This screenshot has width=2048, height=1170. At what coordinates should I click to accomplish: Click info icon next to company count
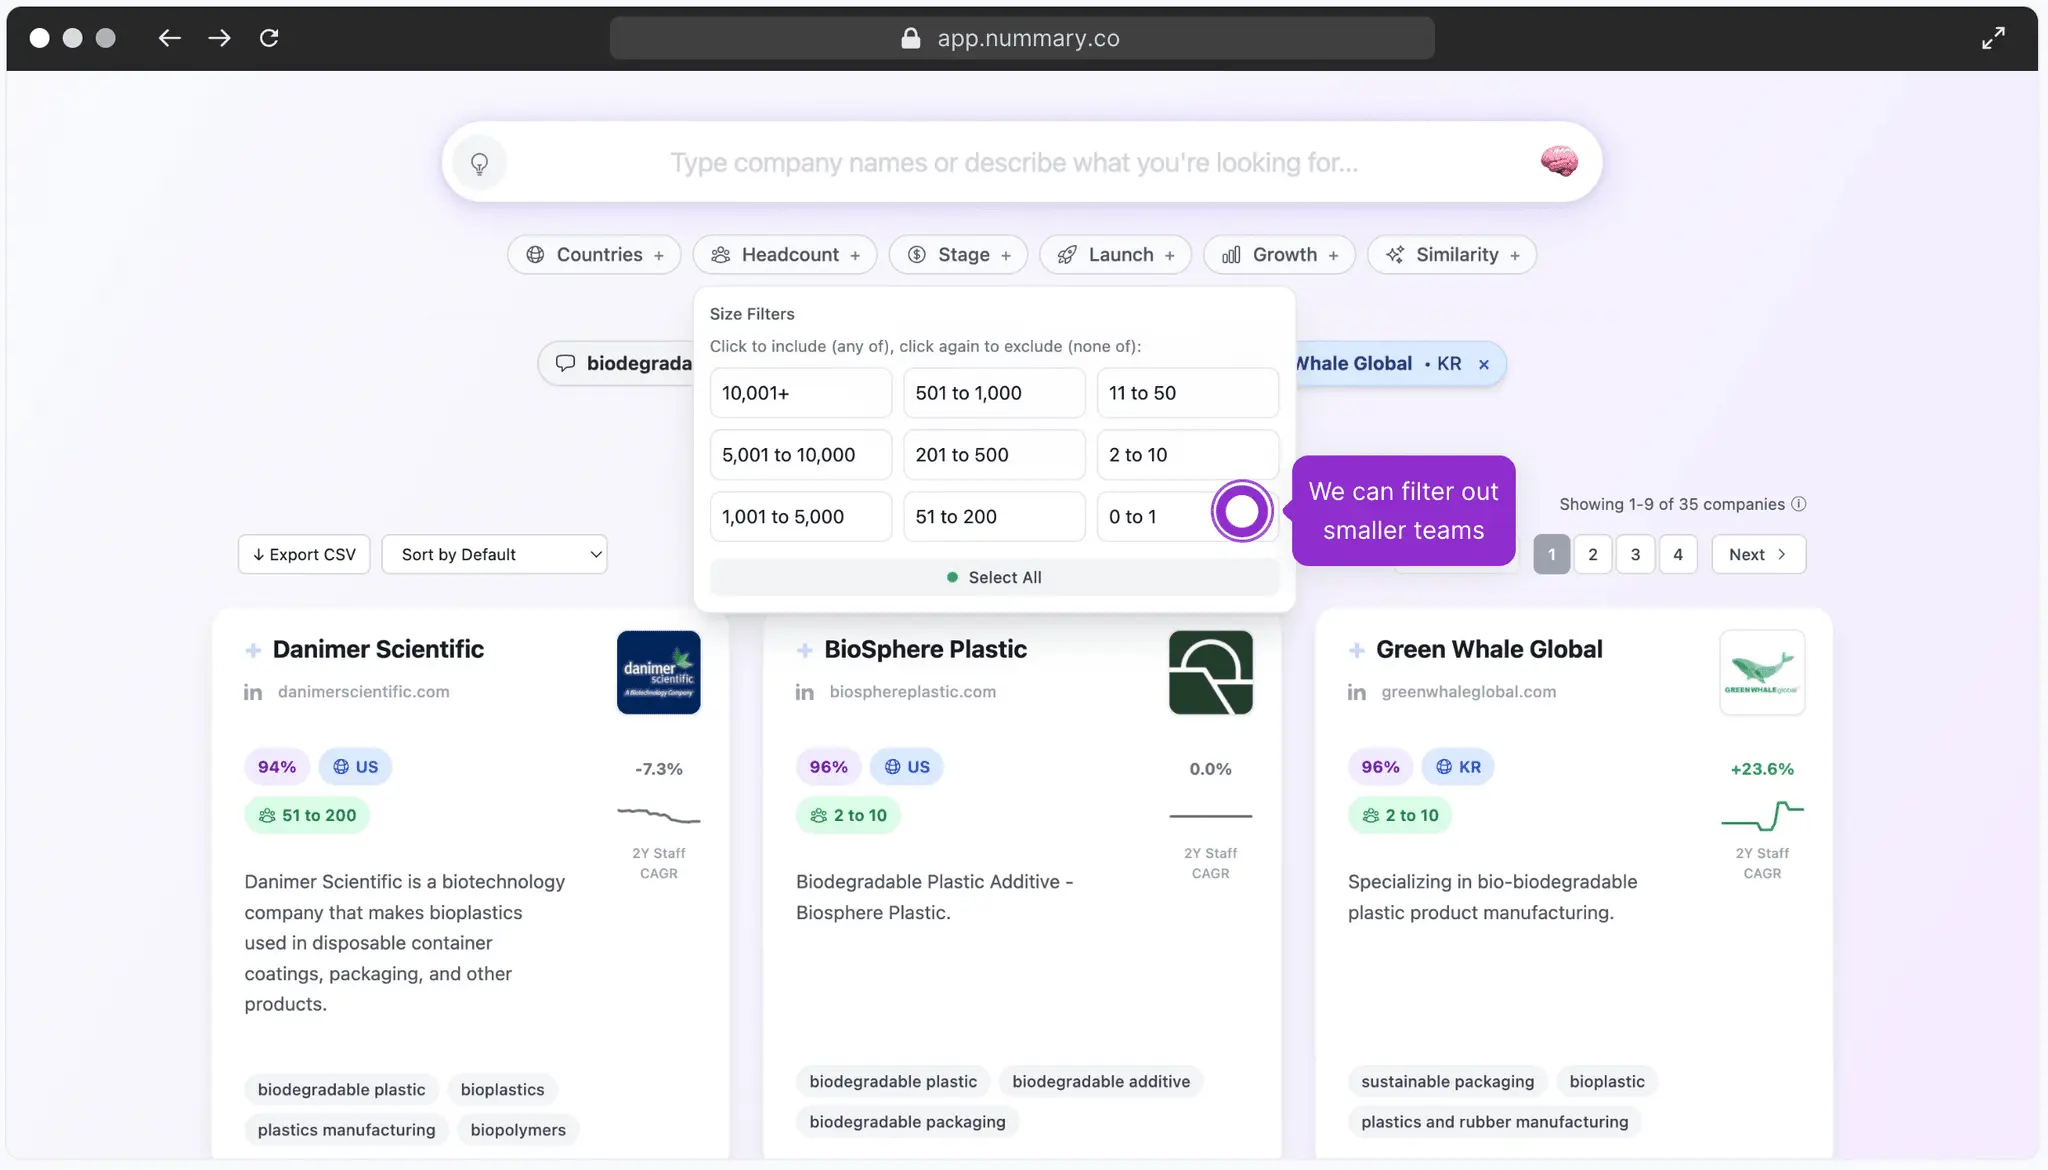[1798, 504]
